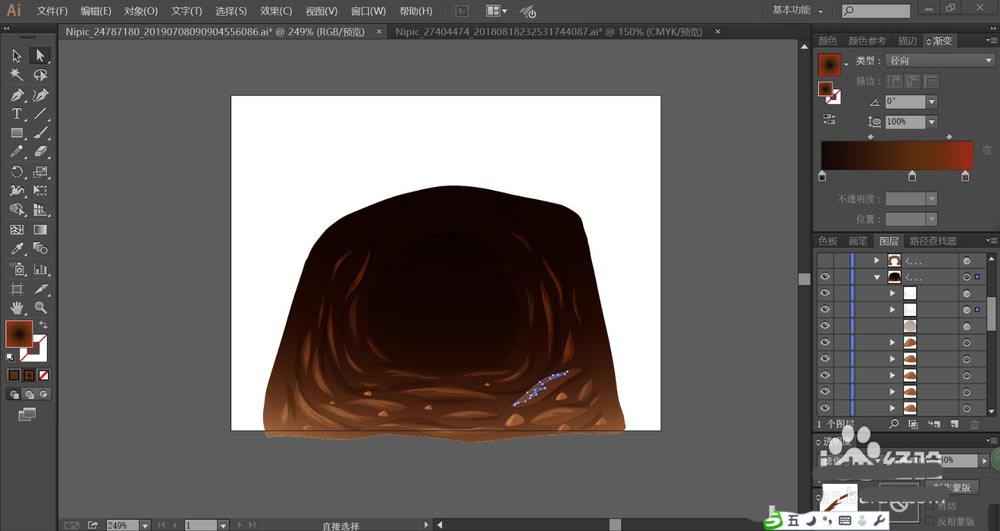Select the Rotate tool
This screenshot has height=531, width=1000.
pyautogui.click(x=17, y=172)
